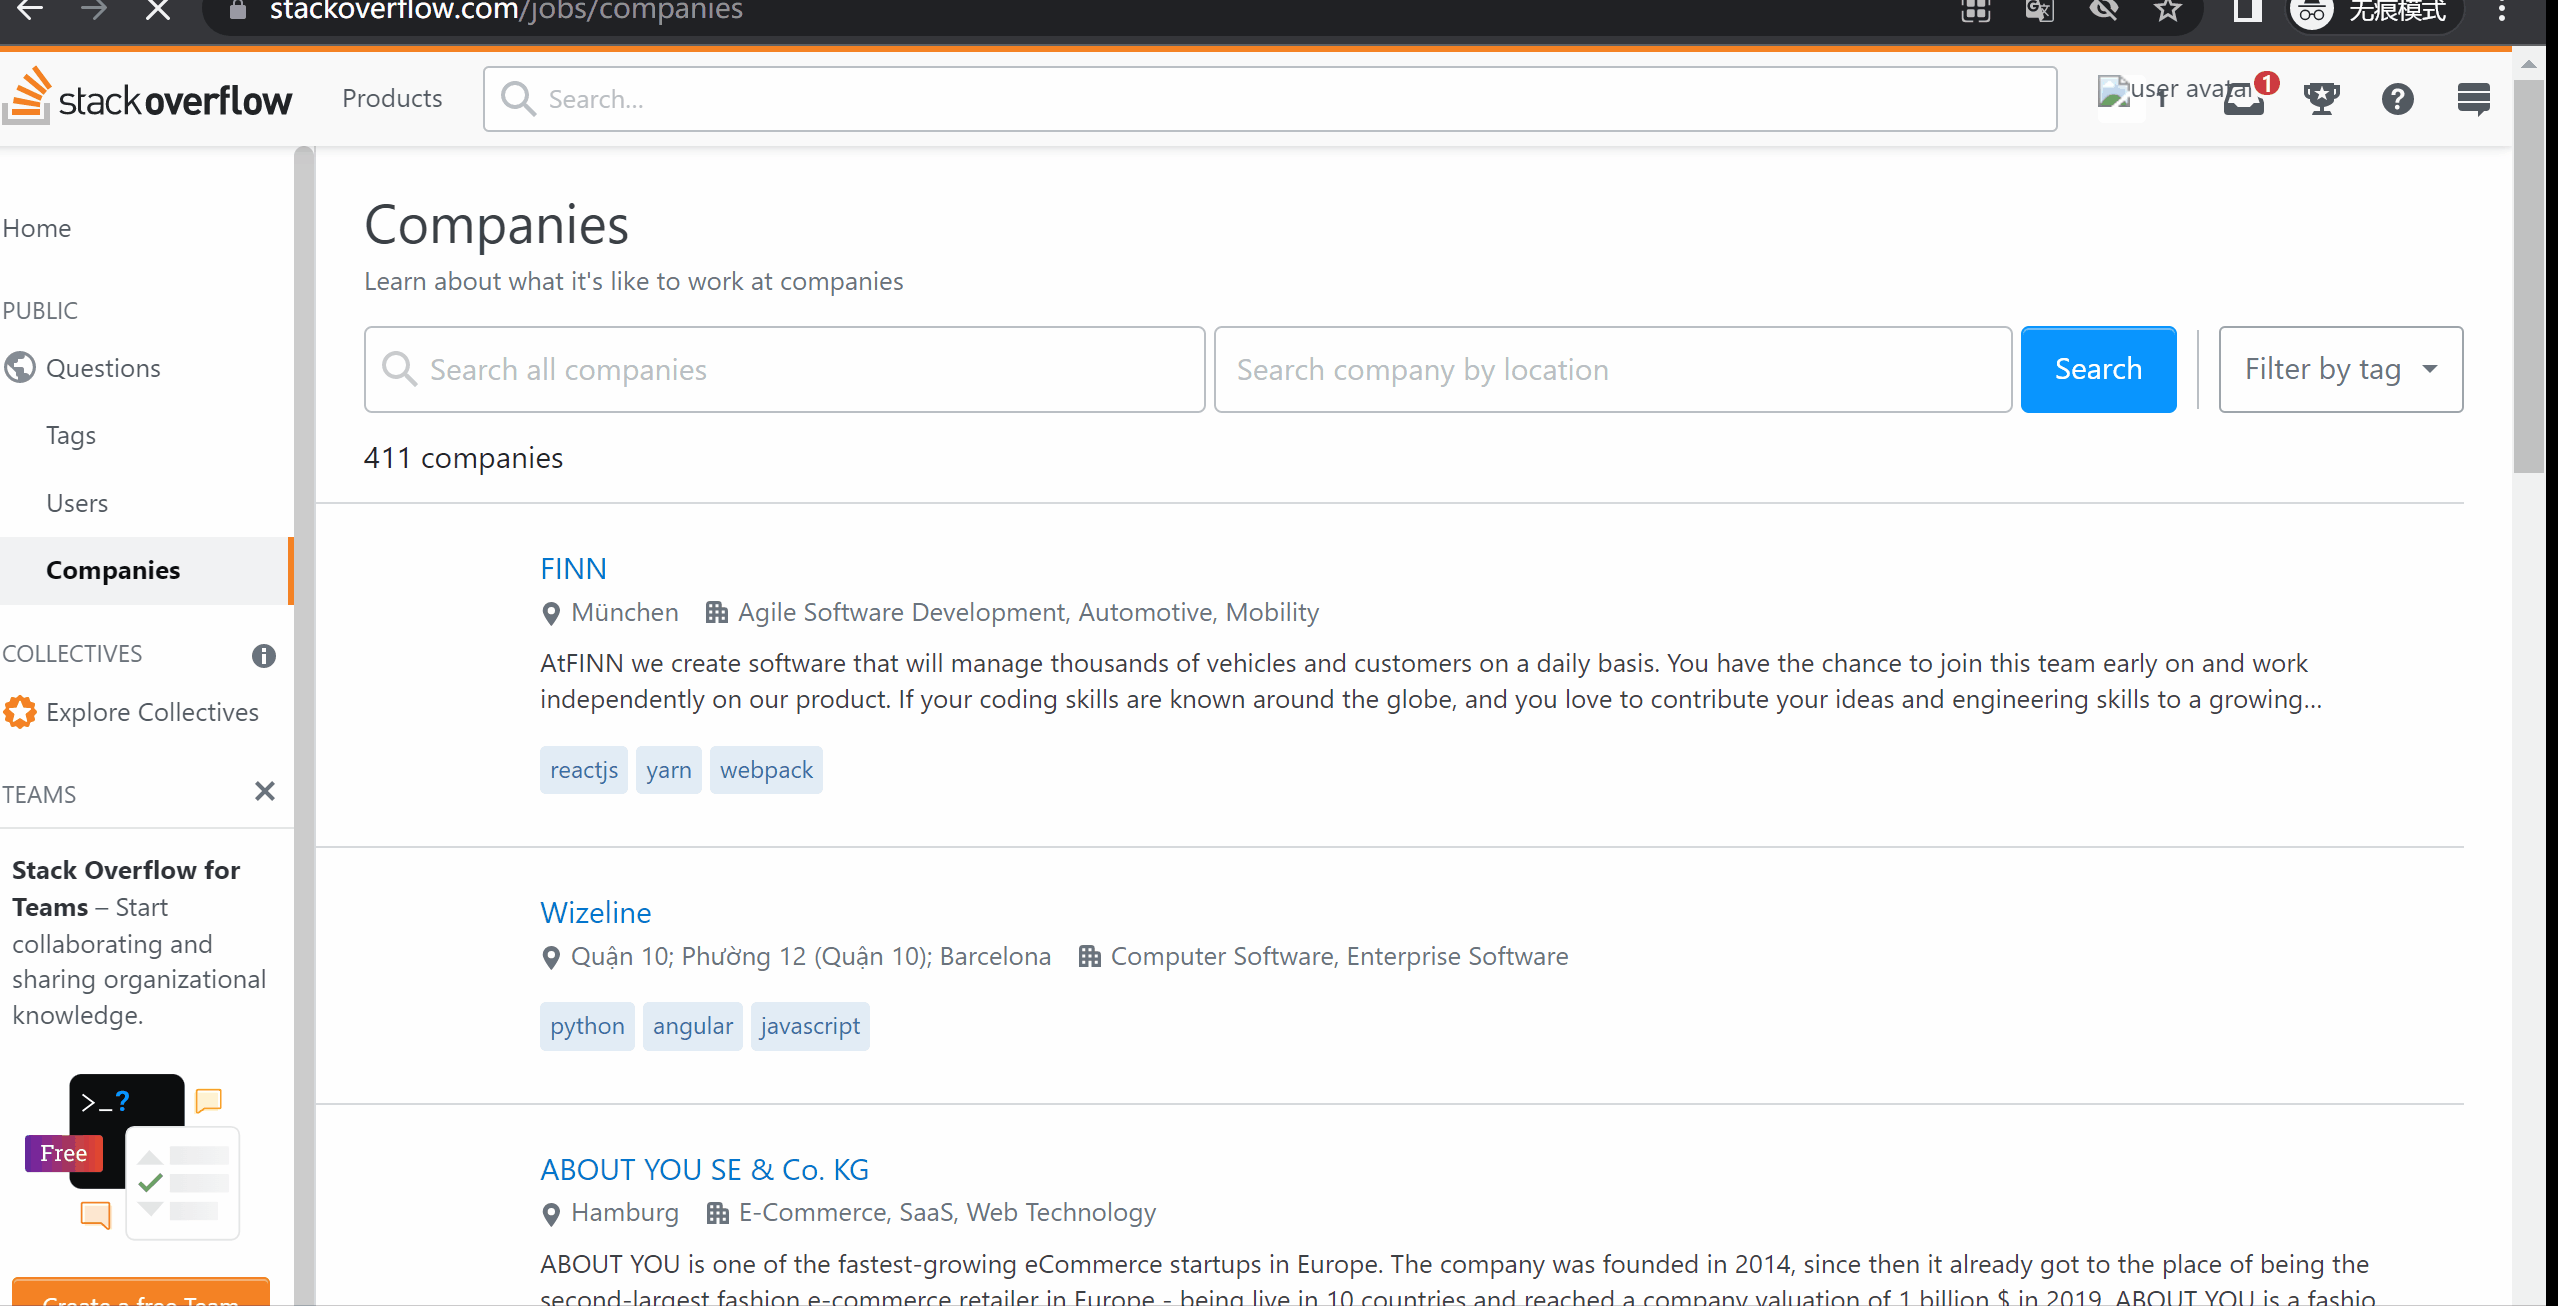Open the browser three-dot menu

coord(2501,11)
